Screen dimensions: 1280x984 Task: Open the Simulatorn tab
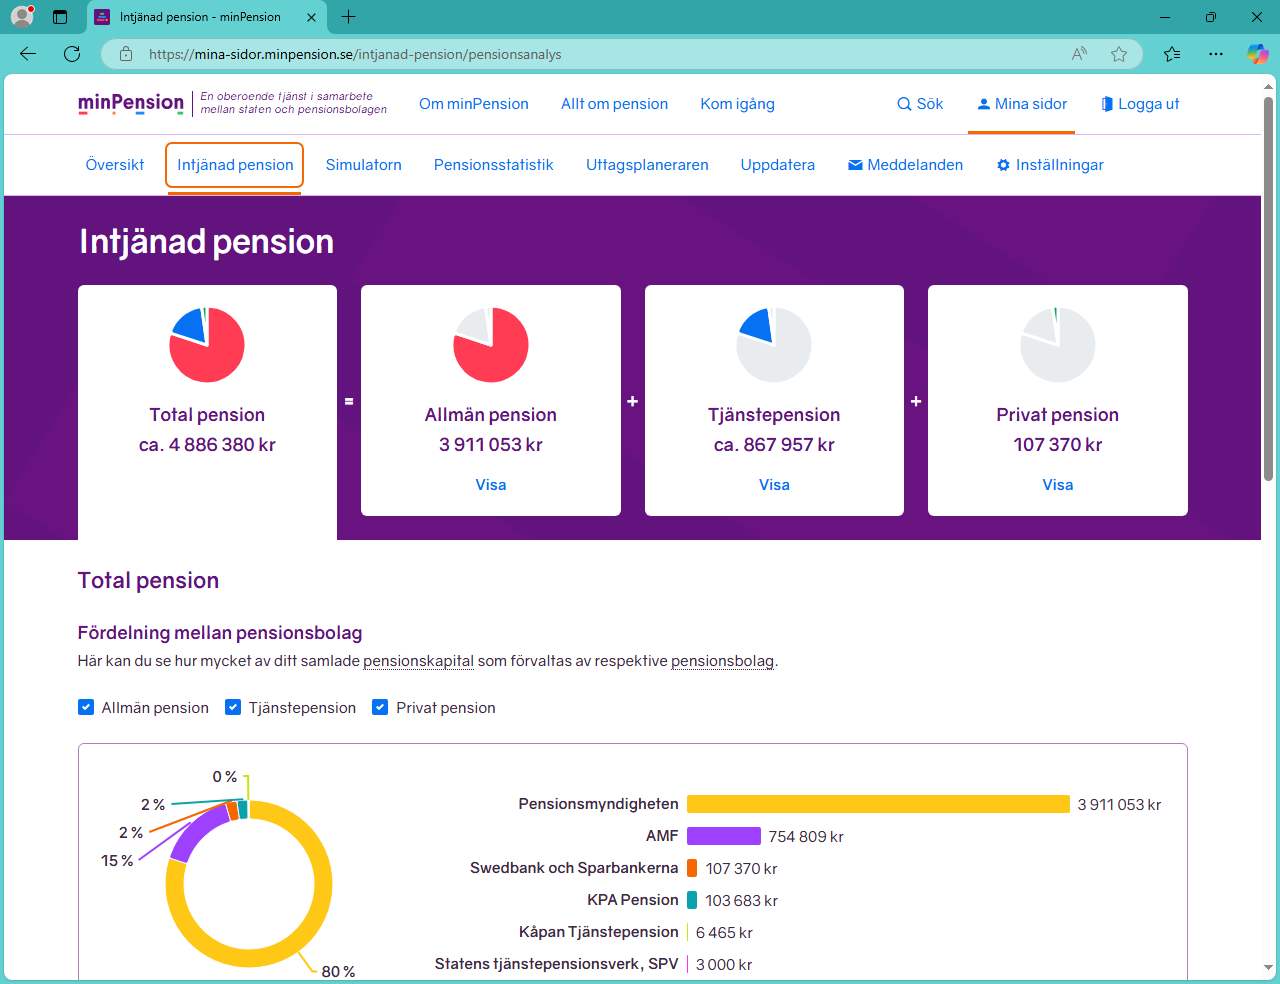(x=364, y=165)
